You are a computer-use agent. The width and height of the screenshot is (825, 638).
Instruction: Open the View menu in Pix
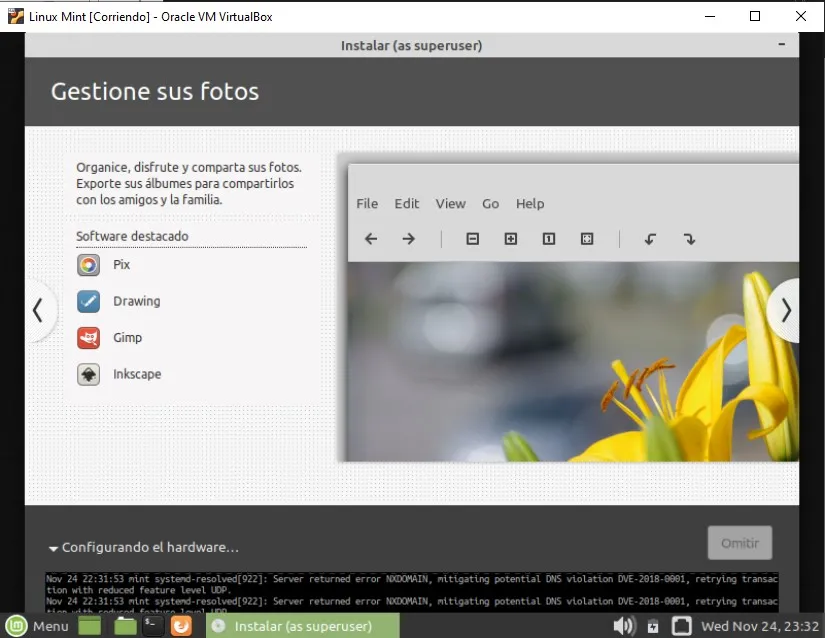pyautogui.click(x=450, y=204)
